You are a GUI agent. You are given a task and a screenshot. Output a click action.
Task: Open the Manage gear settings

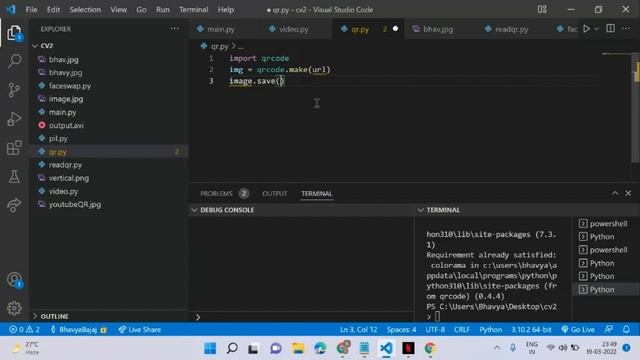[x=14, y=308]
